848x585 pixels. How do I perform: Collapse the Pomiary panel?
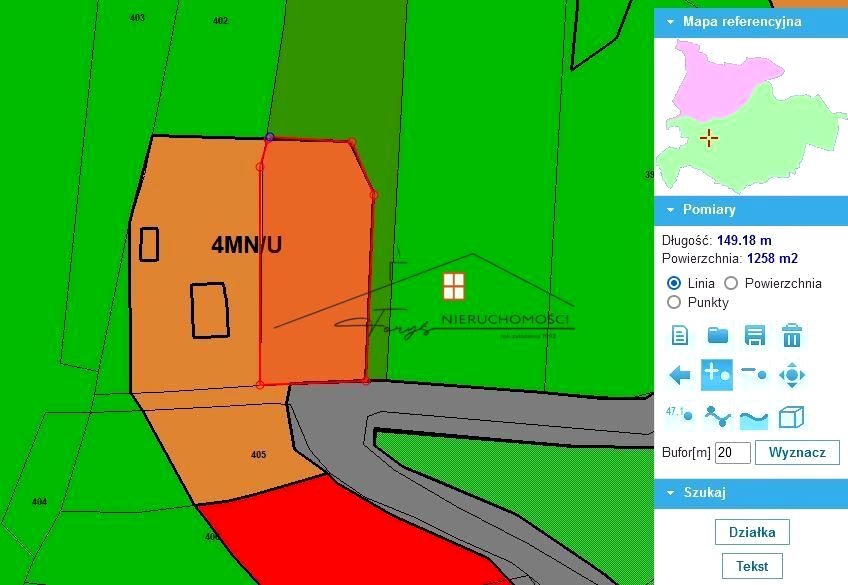tap(669, 210)
